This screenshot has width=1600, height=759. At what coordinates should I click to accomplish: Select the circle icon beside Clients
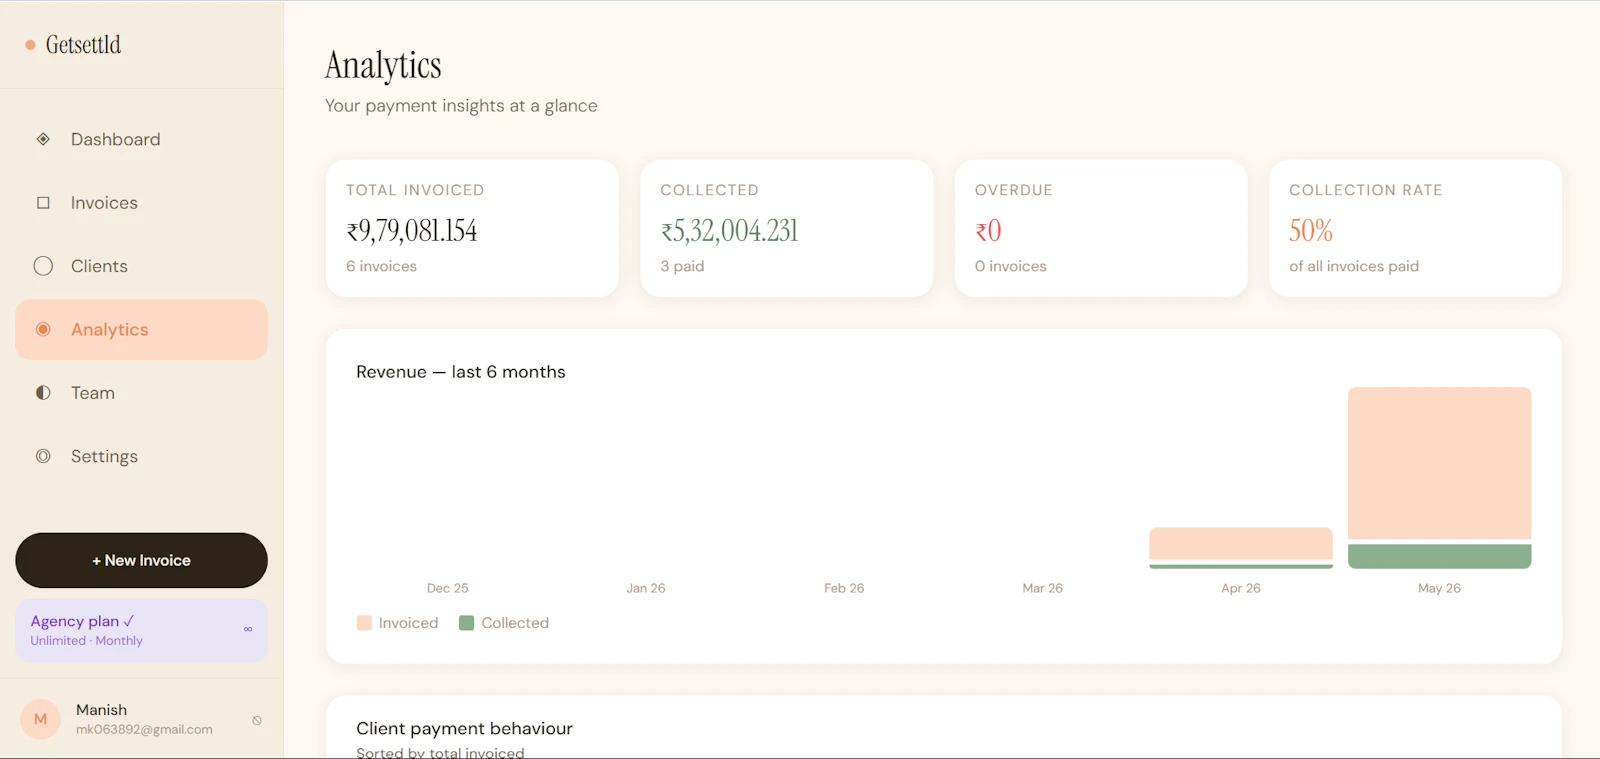point(43,266)
